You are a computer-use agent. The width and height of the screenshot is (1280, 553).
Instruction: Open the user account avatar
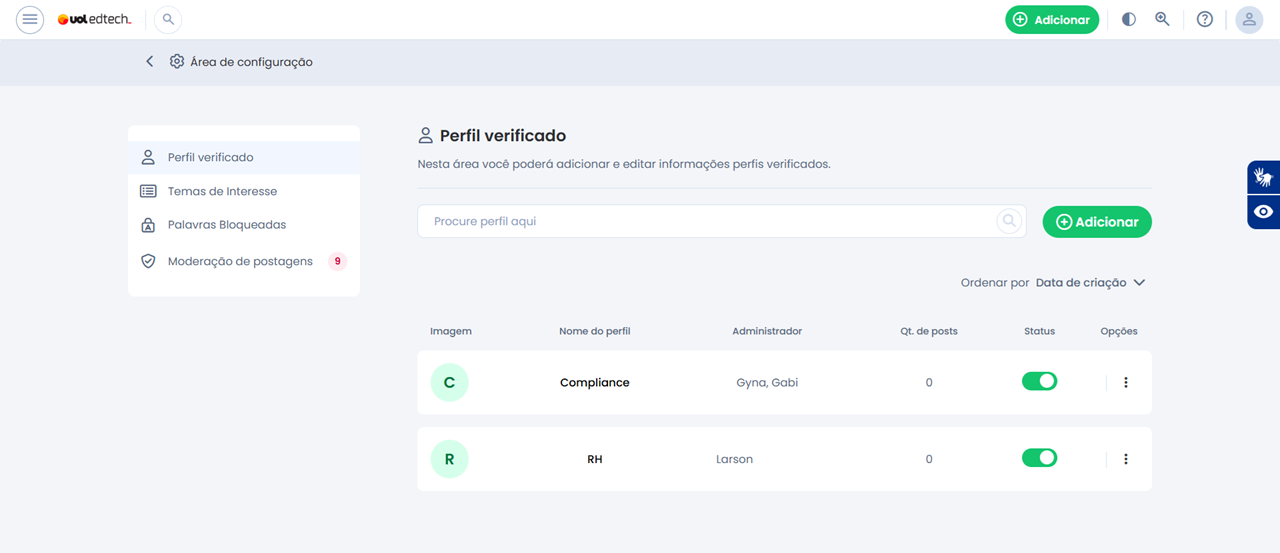coord(1249,19)
